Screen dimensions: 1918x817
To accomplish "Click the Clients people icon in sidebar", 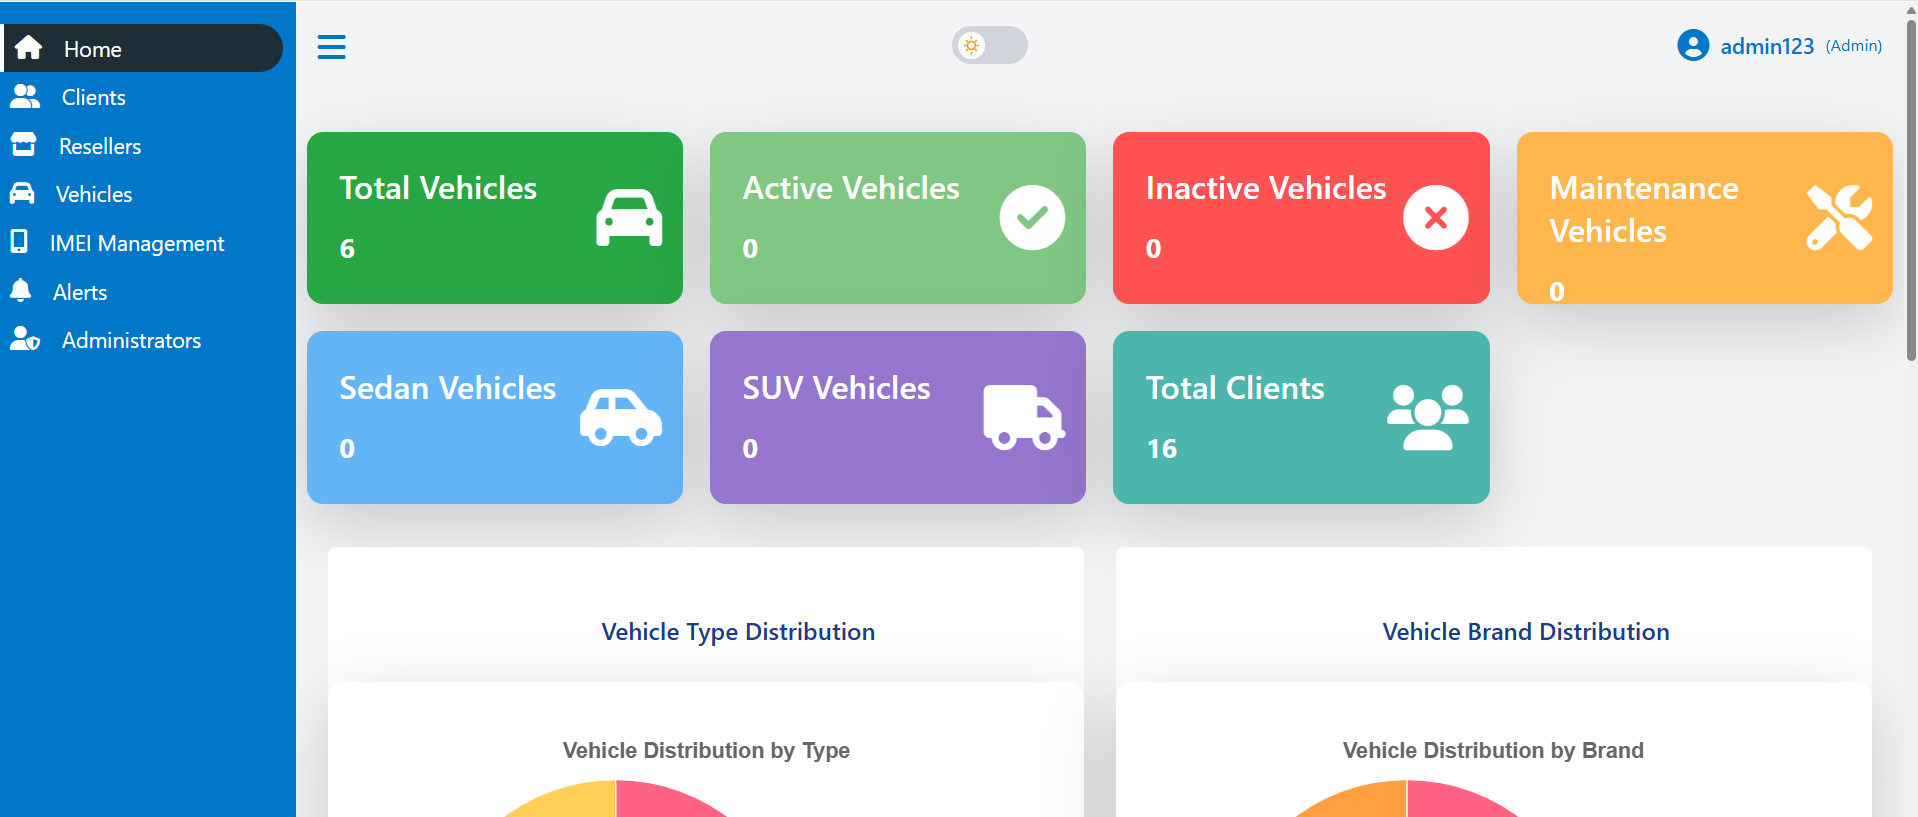I will pos(25,96).
